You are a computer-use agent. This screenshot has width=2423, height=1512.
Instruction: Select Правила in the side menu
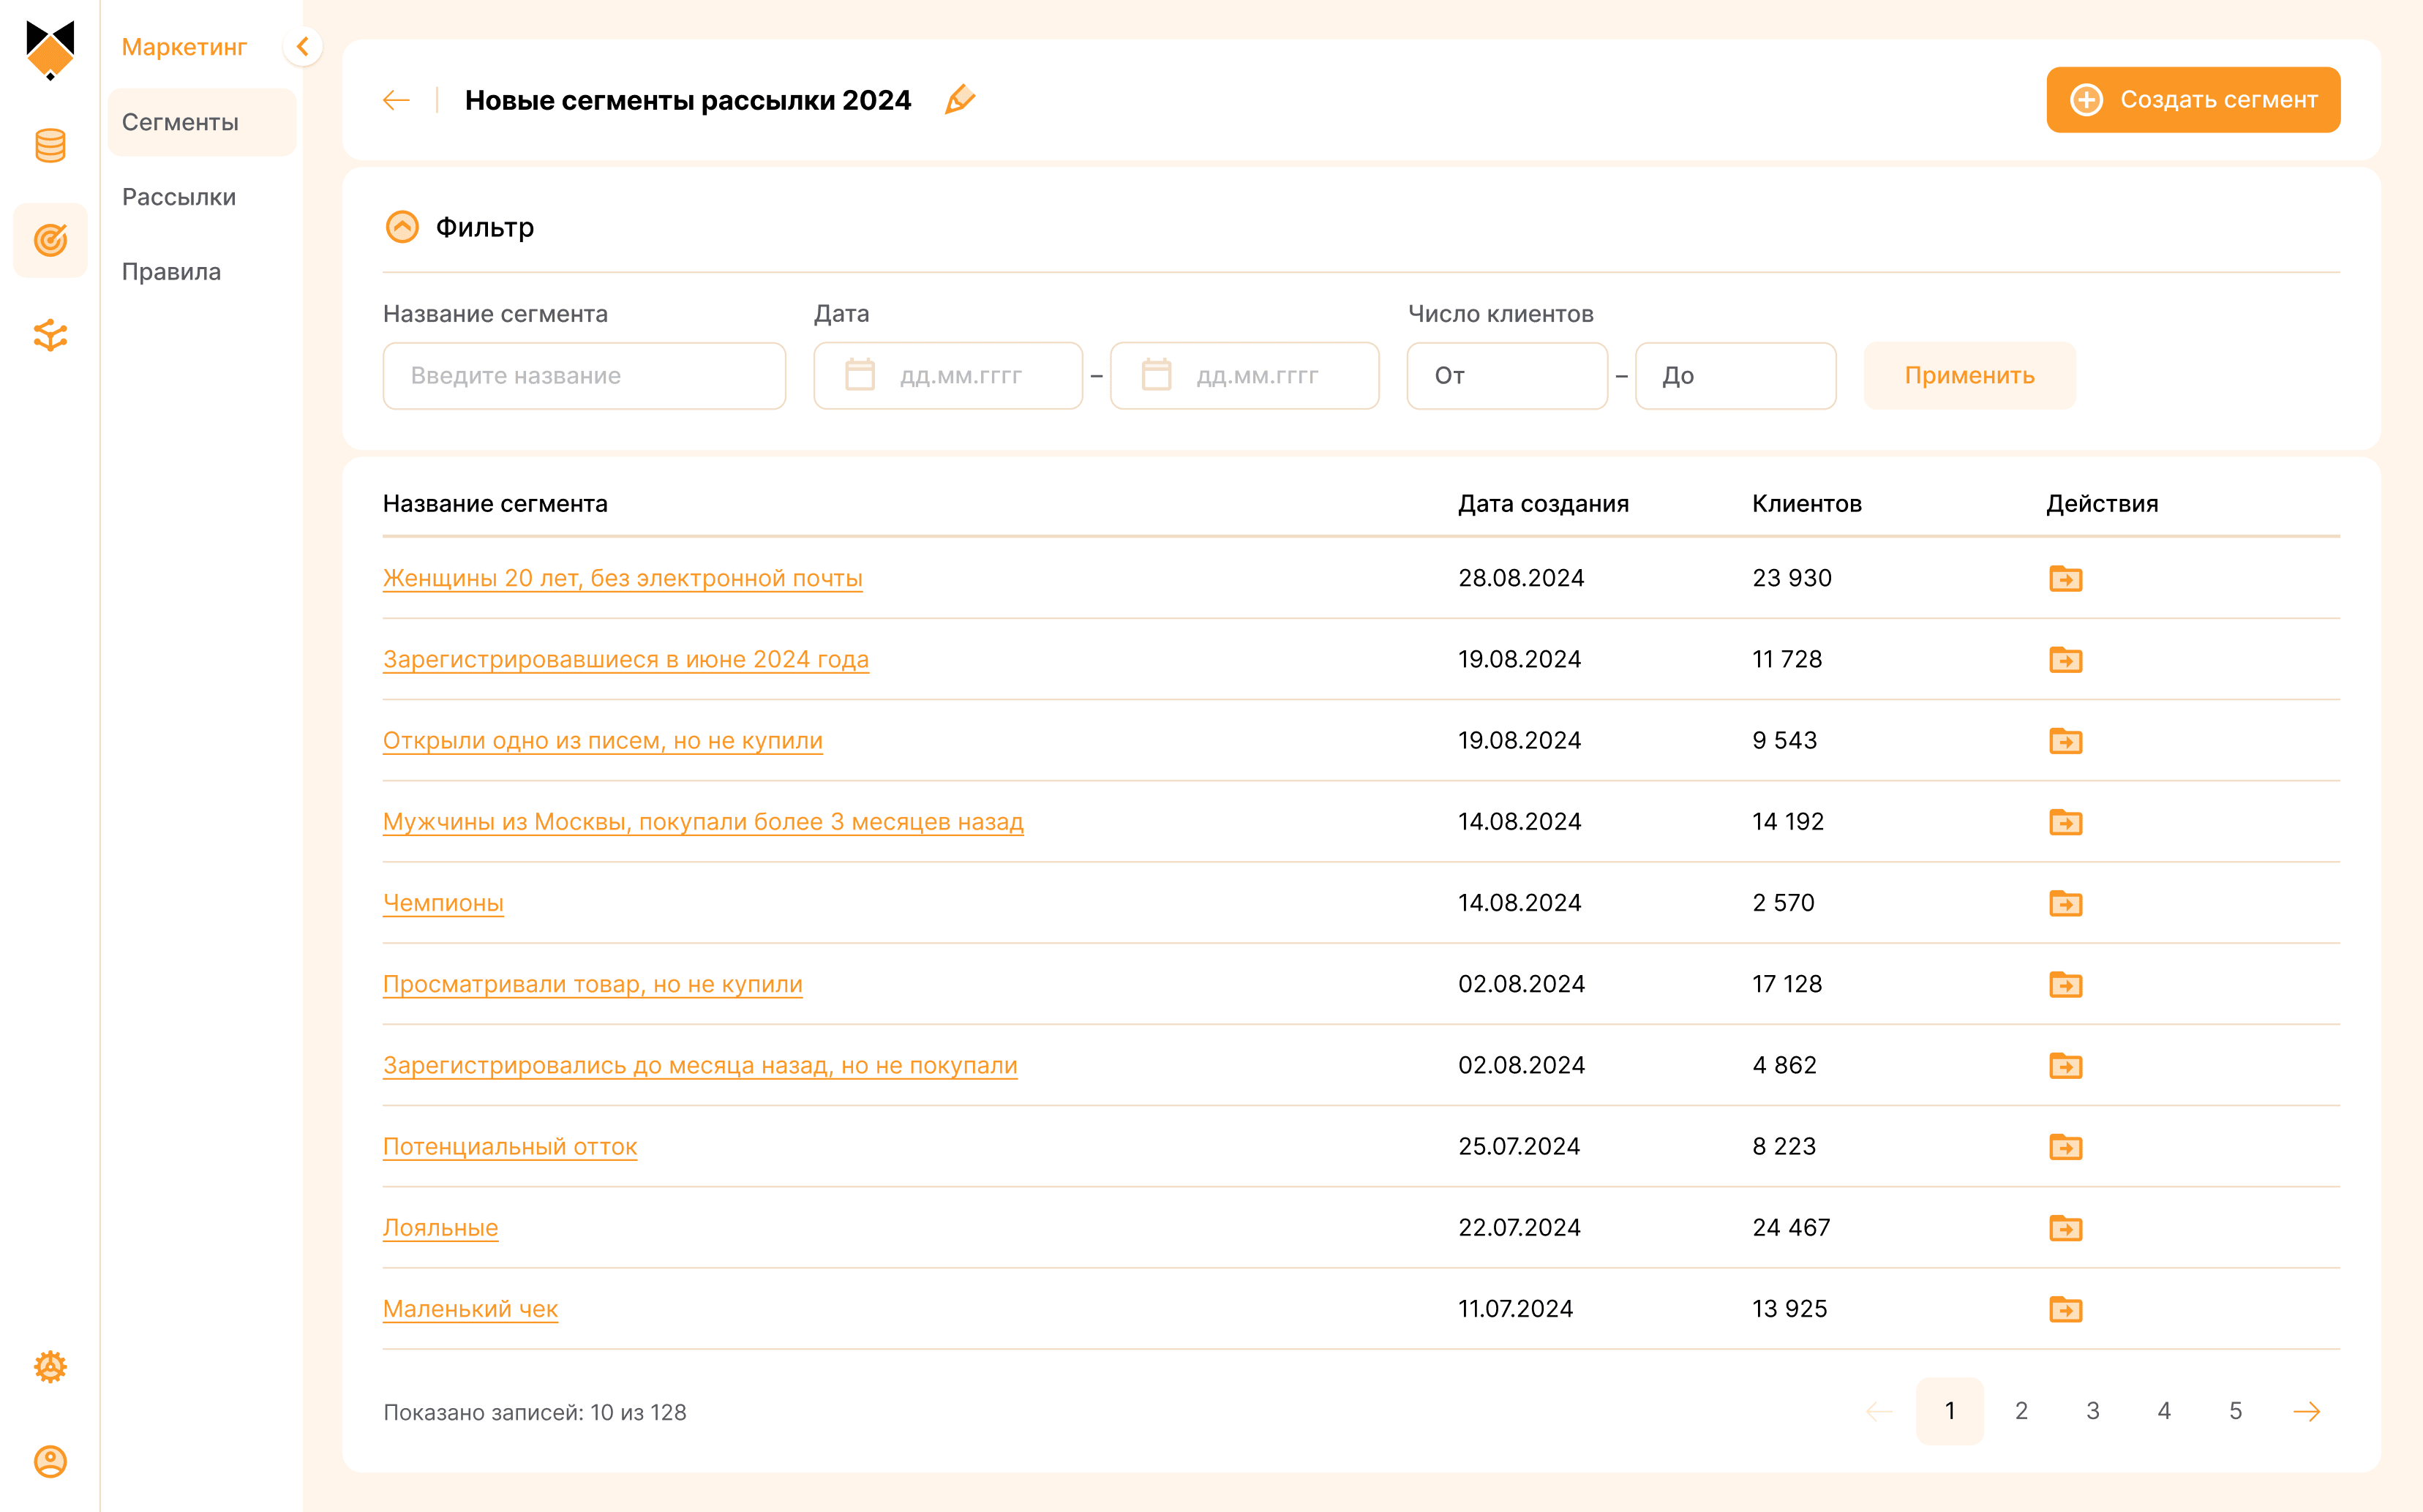[171, 272]
